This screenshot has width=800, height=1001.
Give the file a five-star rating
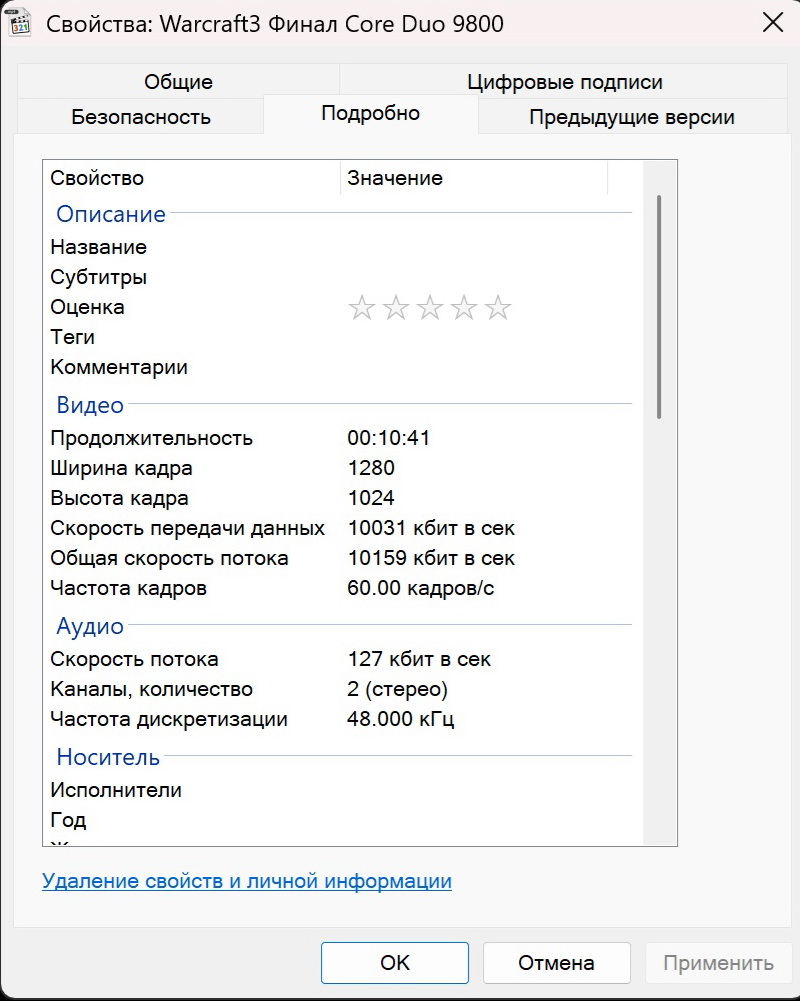click(497, 308)
